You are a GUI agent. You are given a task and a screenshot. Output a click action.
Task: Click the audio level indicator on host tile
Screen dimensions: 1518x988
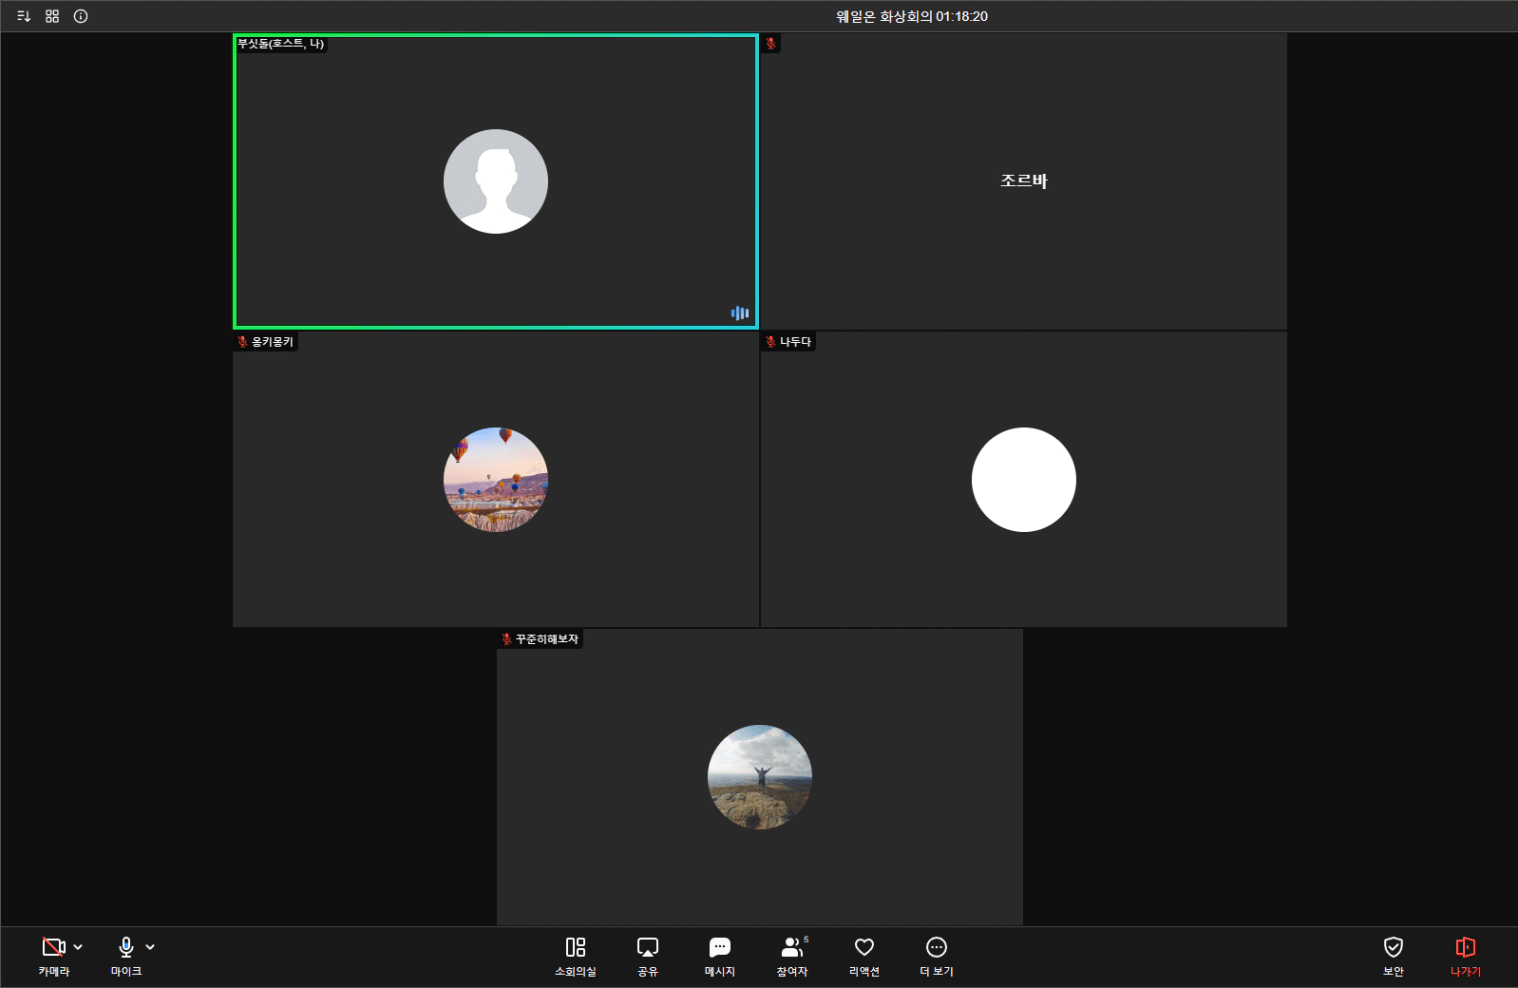[x=740, y=313]
